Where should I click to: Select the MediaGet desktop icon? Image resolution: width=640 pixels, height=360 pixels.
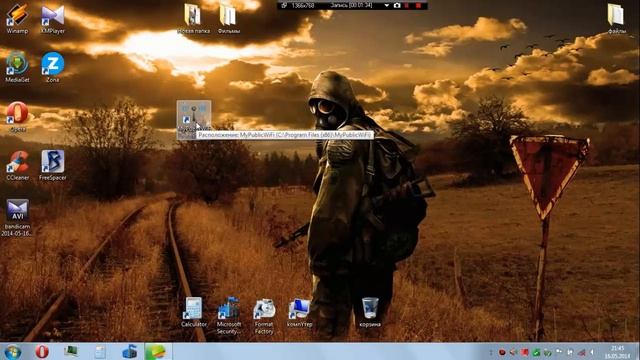click(x=17, y=67)
